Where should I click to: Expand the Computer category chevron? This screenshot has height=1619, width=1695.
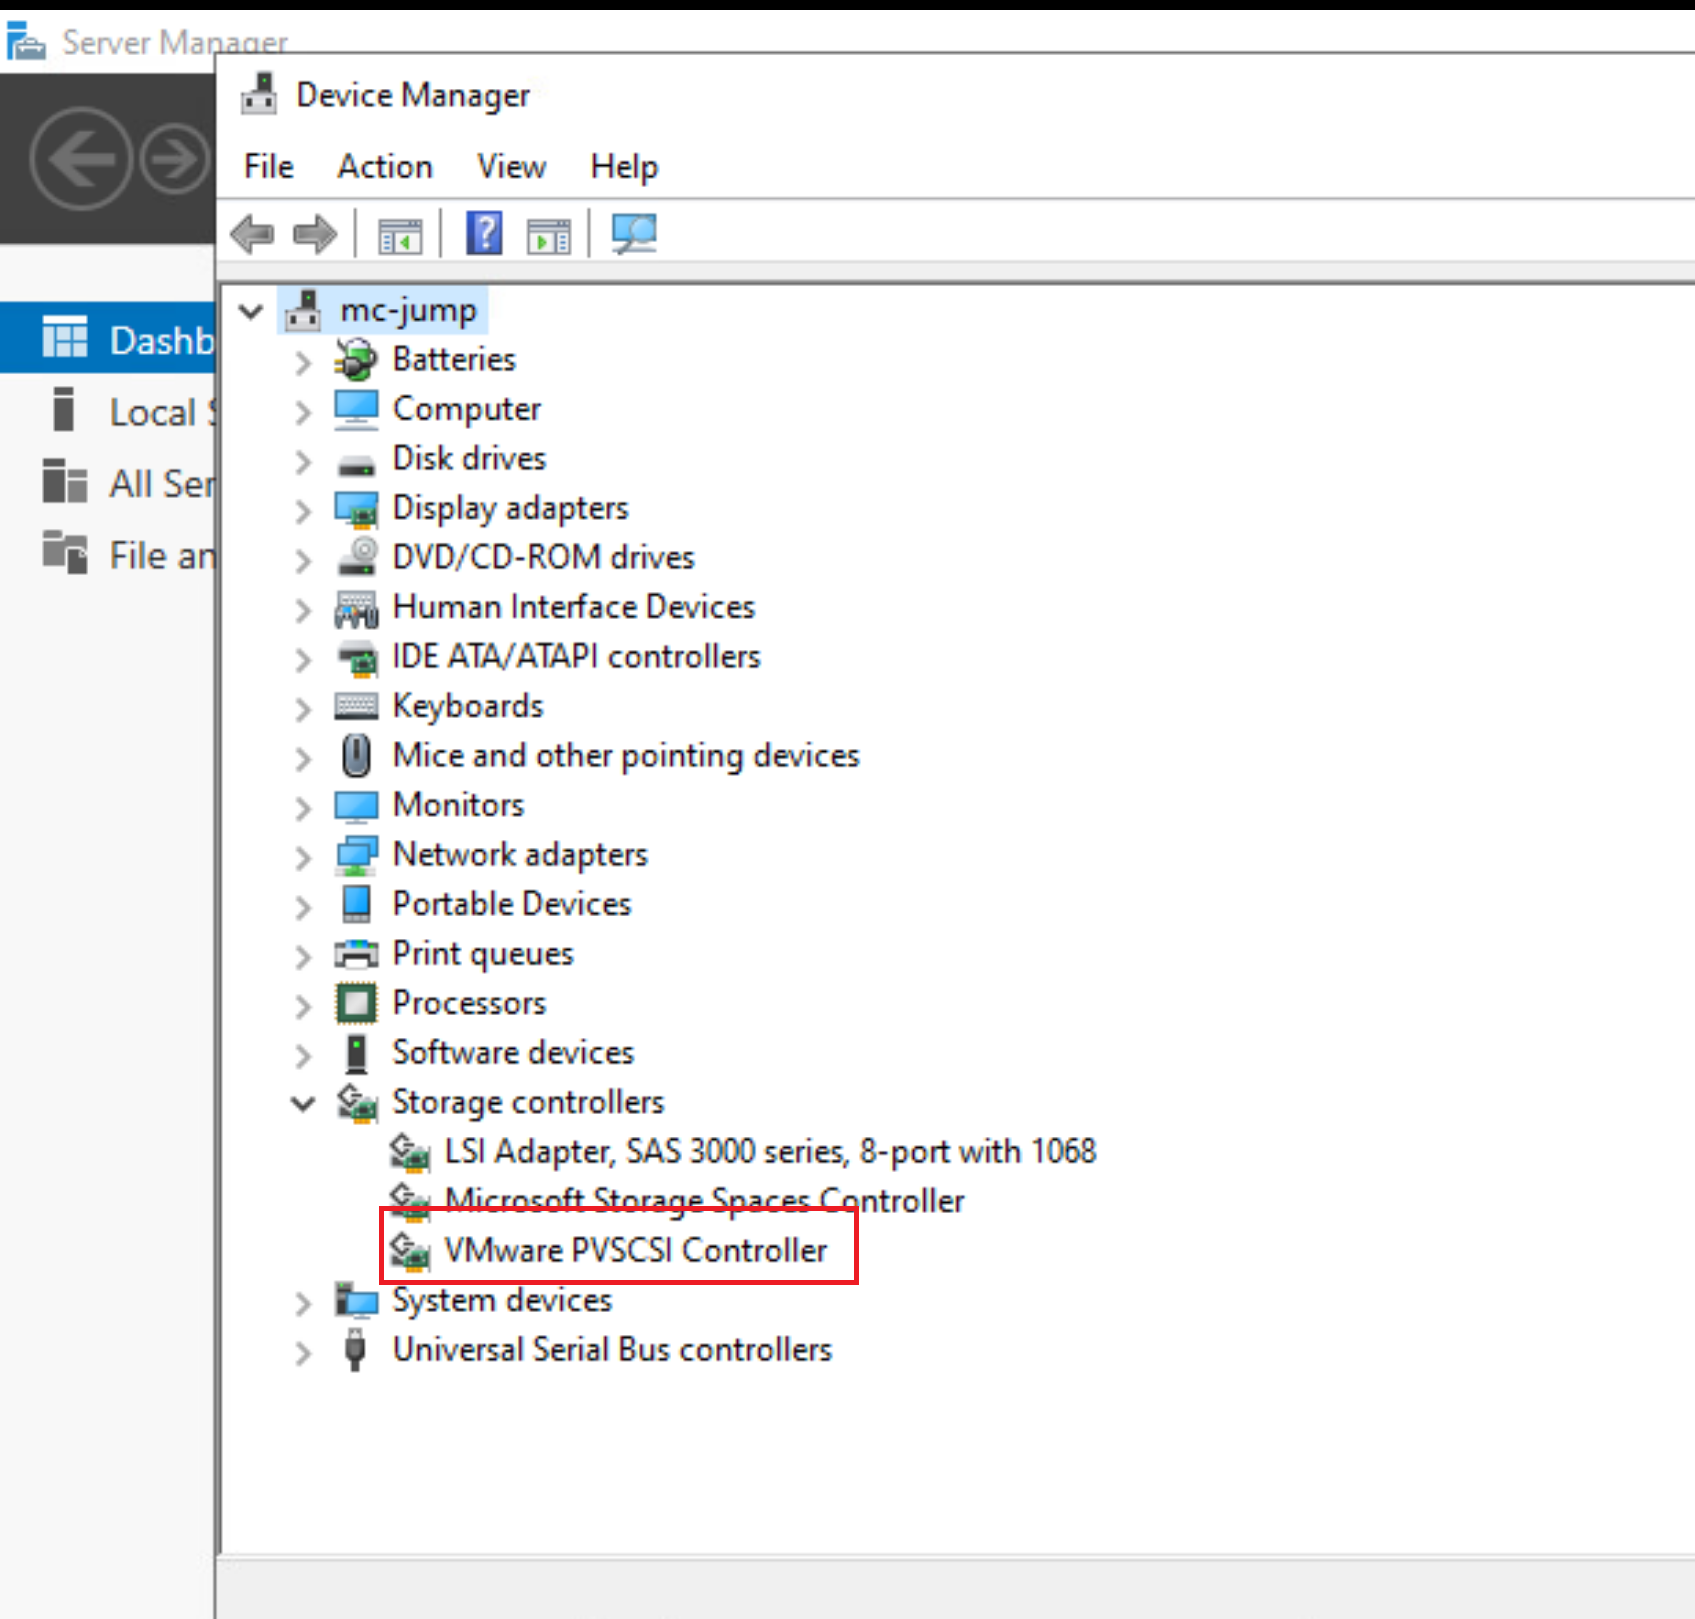pos(303,411)
